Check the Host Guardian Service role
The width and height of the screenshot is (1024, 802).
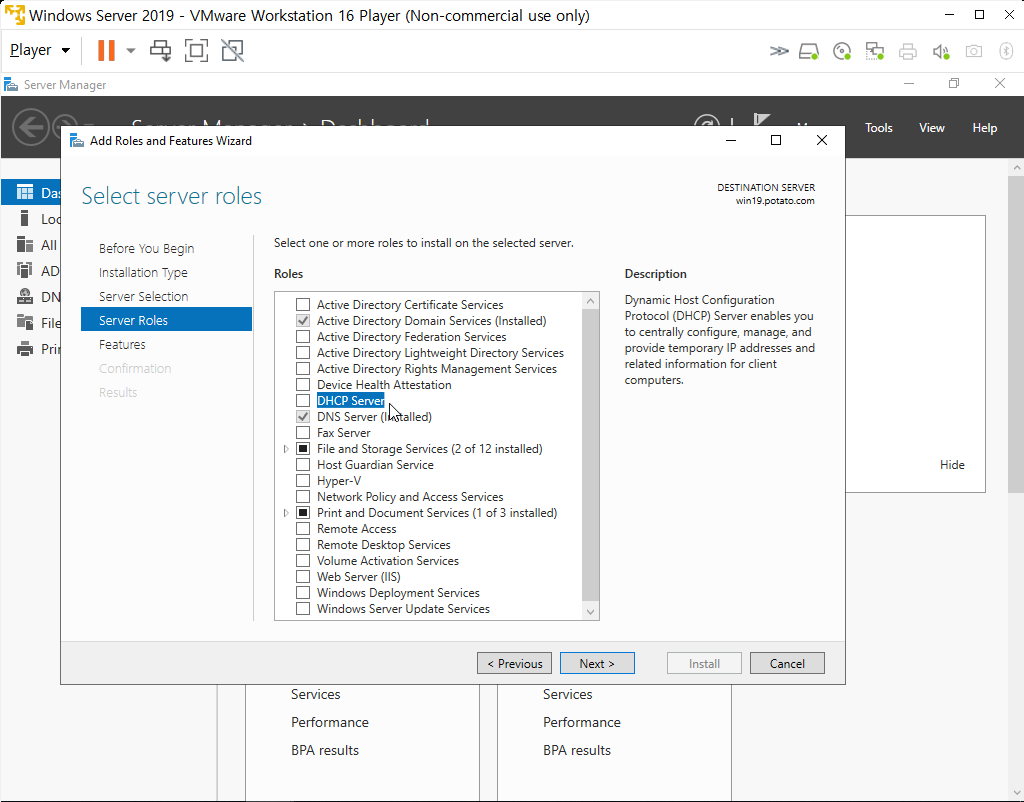pos(303,464)
